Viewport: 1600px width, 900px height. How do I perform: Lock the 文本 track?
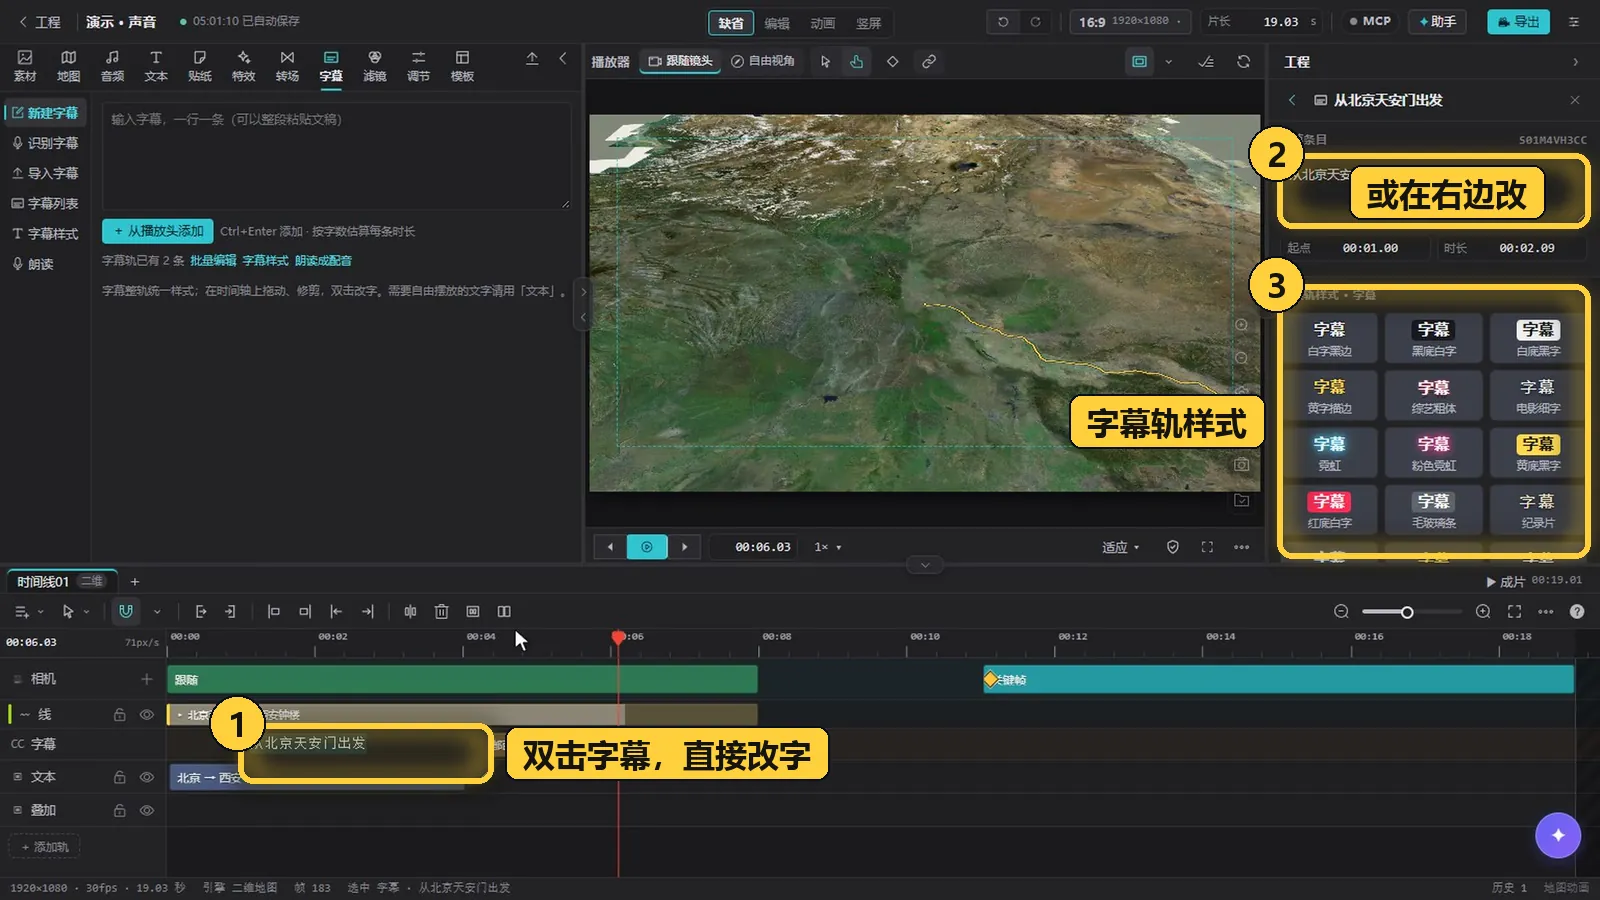pos(119,777)
